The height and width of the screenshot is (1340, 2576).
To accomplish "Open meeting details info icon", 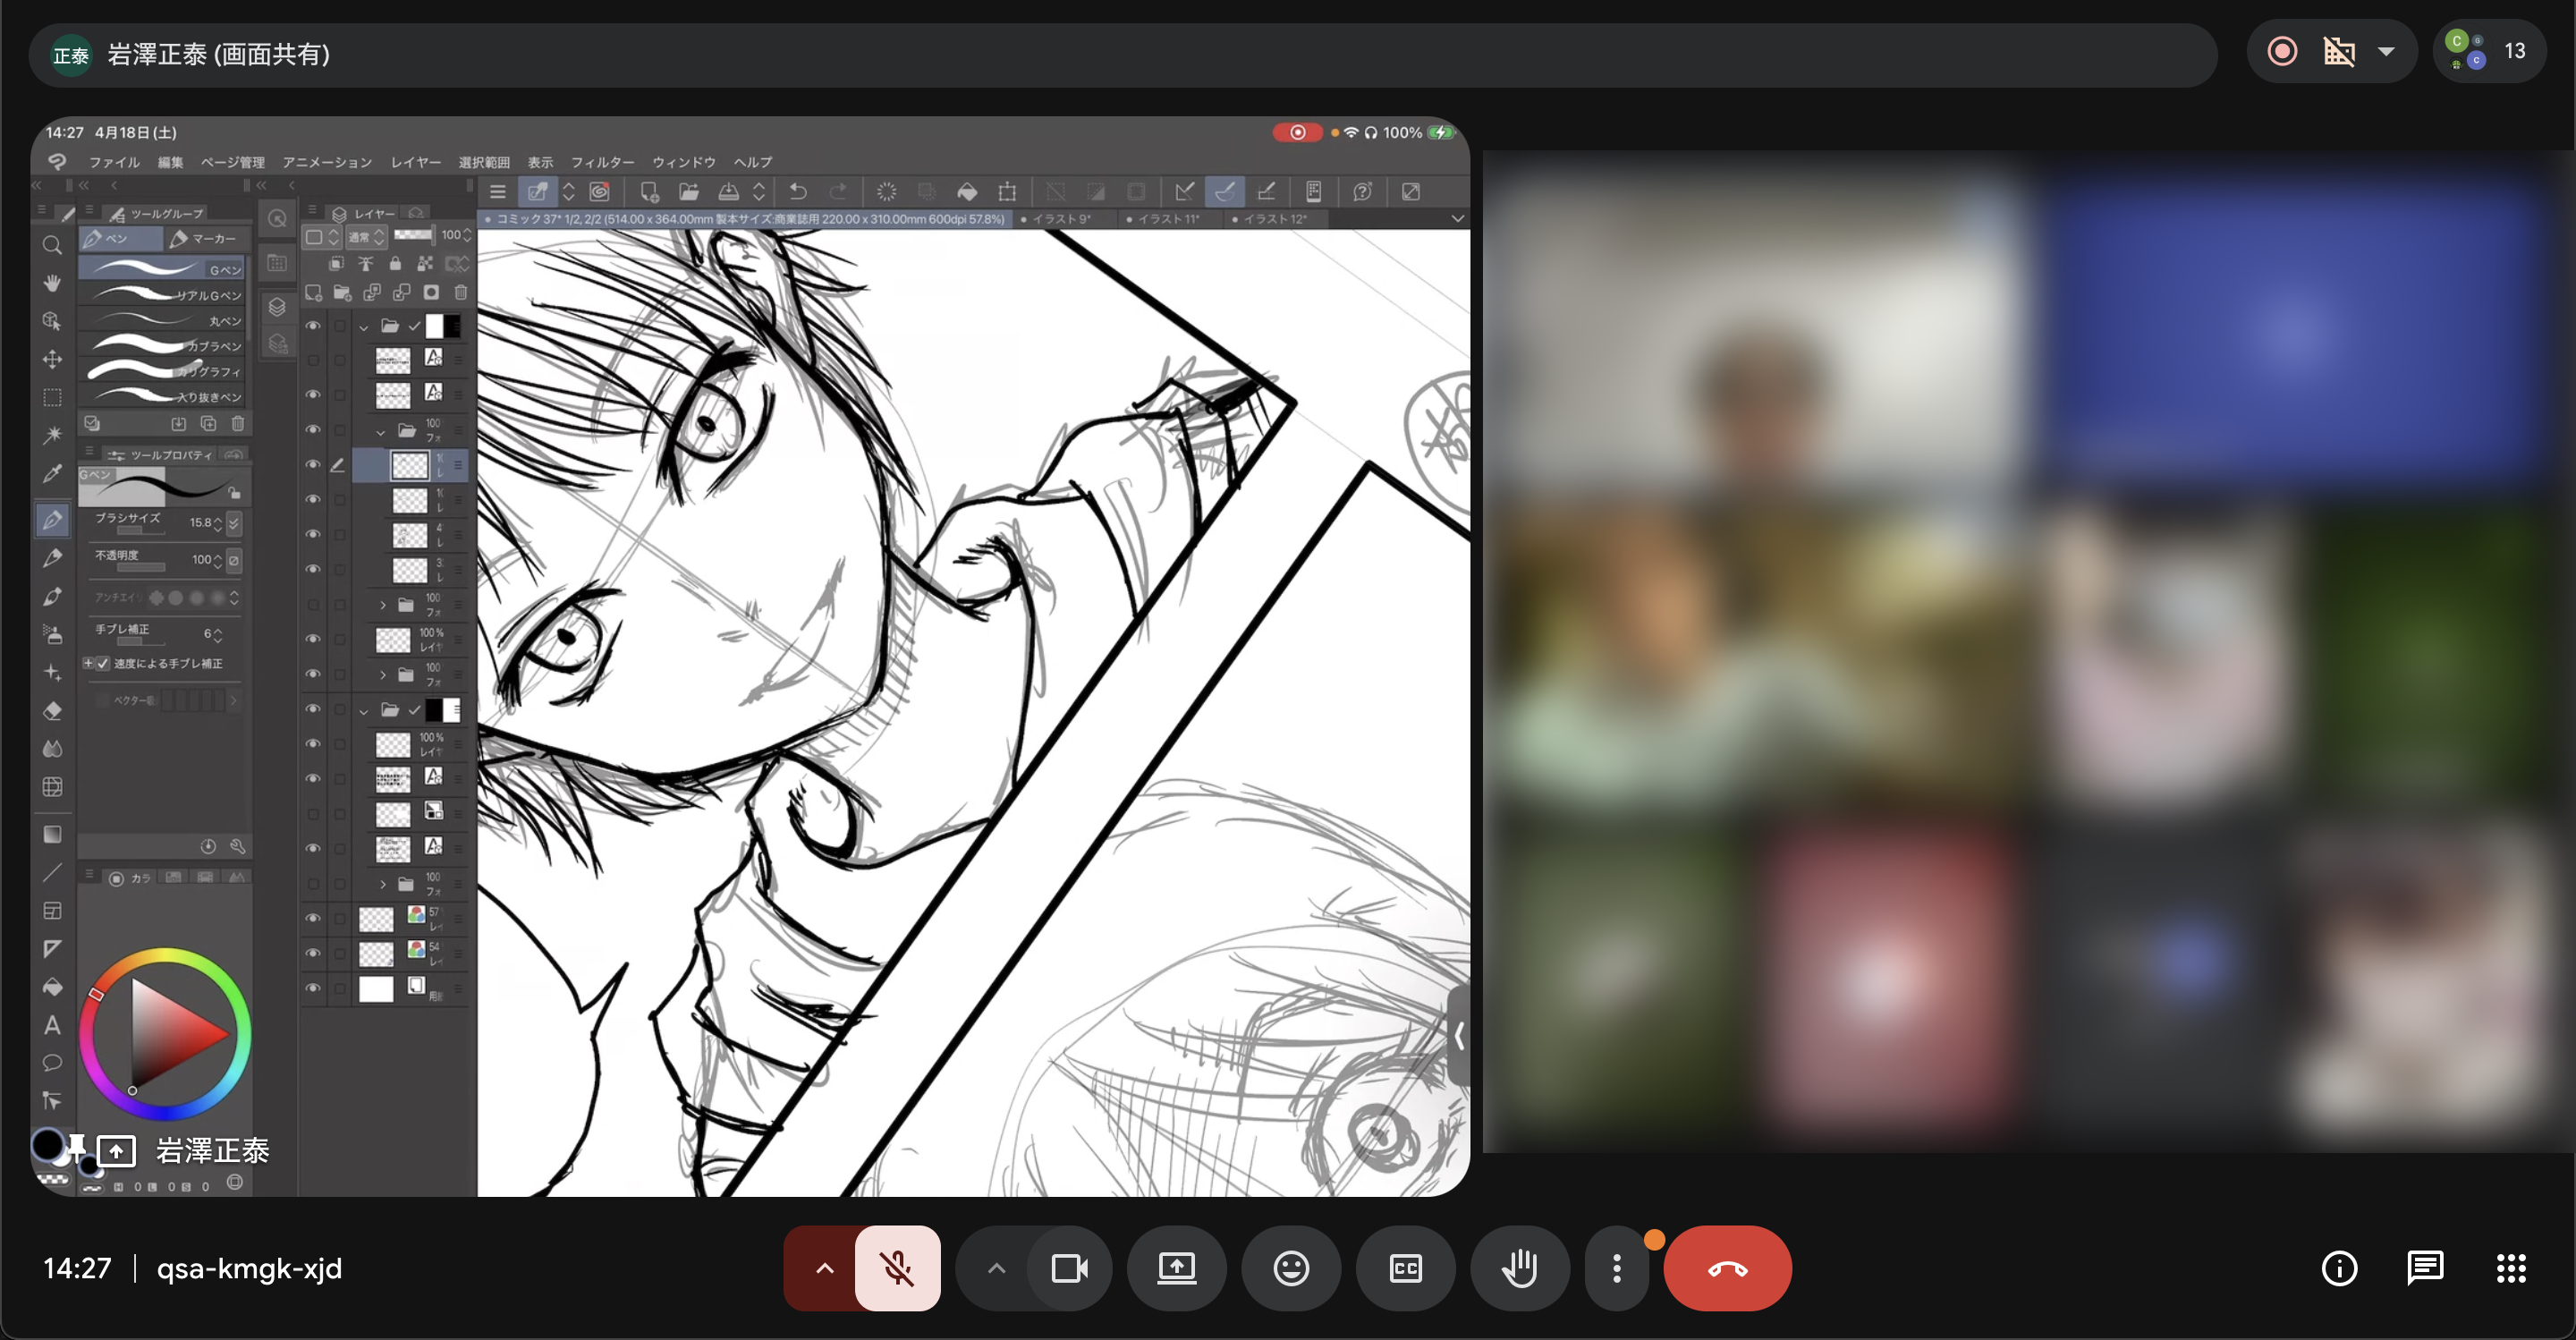I will point(2338,1268).
